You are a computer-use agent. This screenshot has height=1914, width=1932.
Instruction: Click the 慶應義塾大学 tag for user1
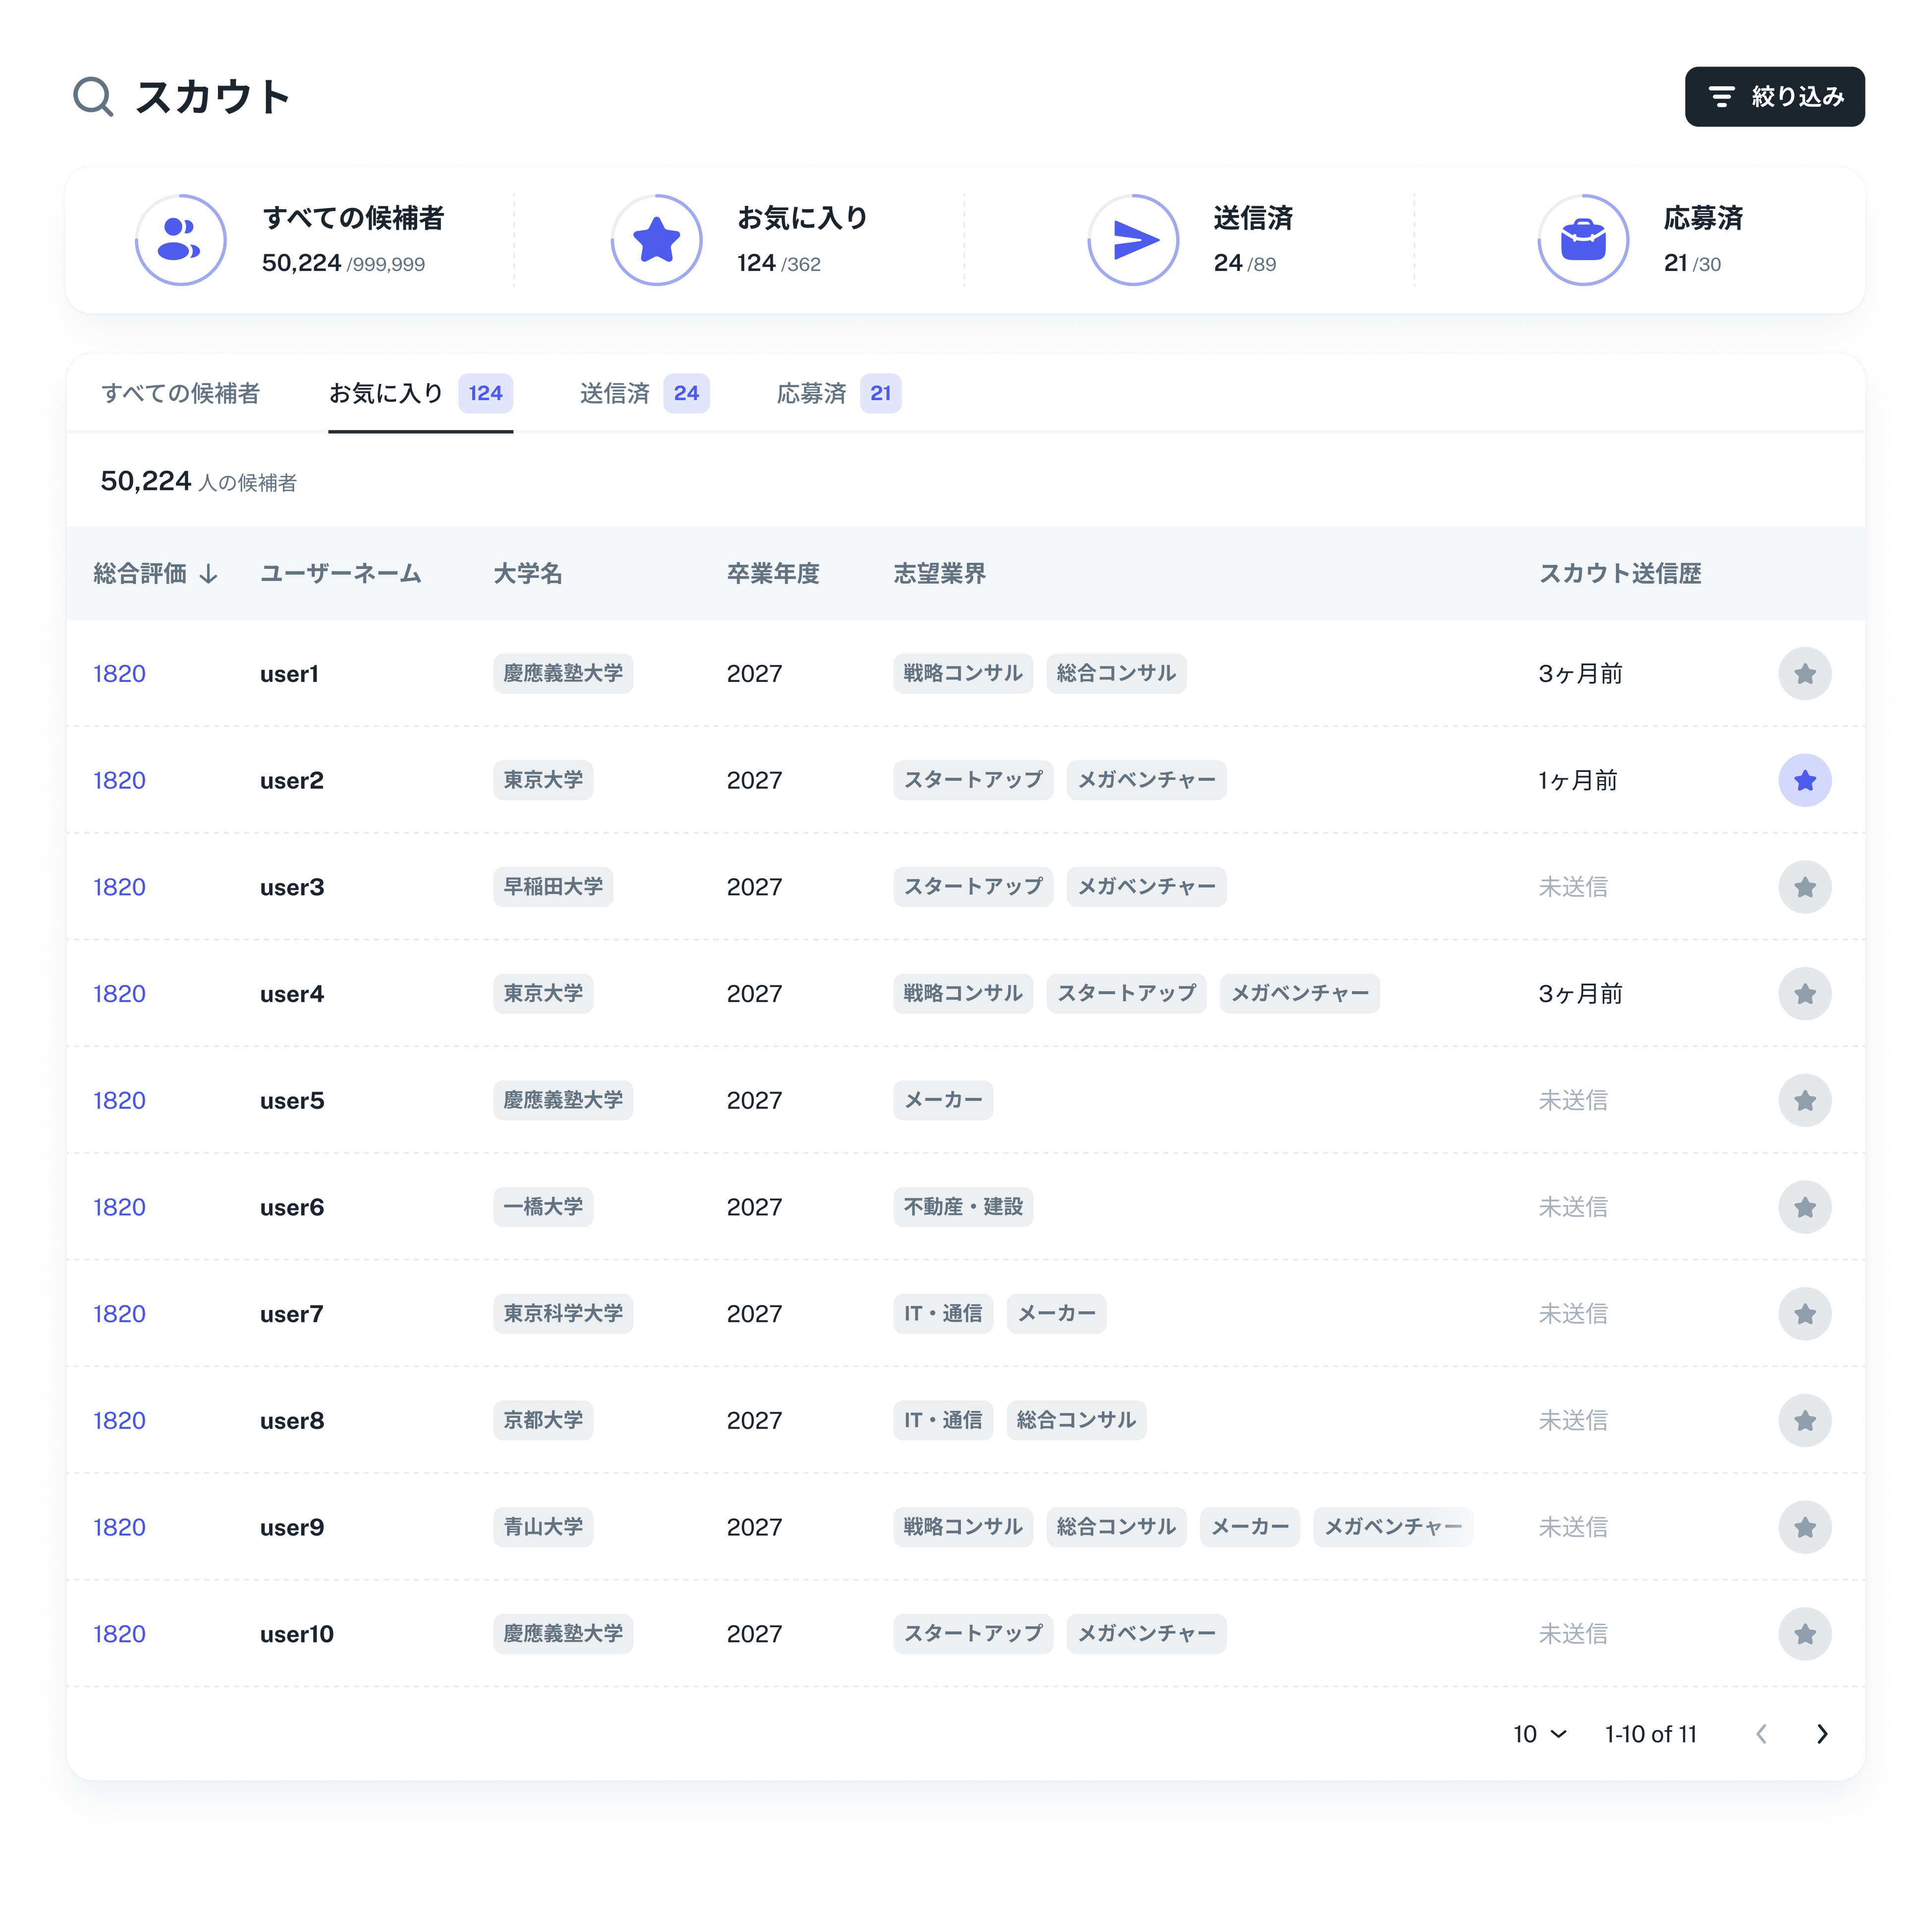(562, 673)
